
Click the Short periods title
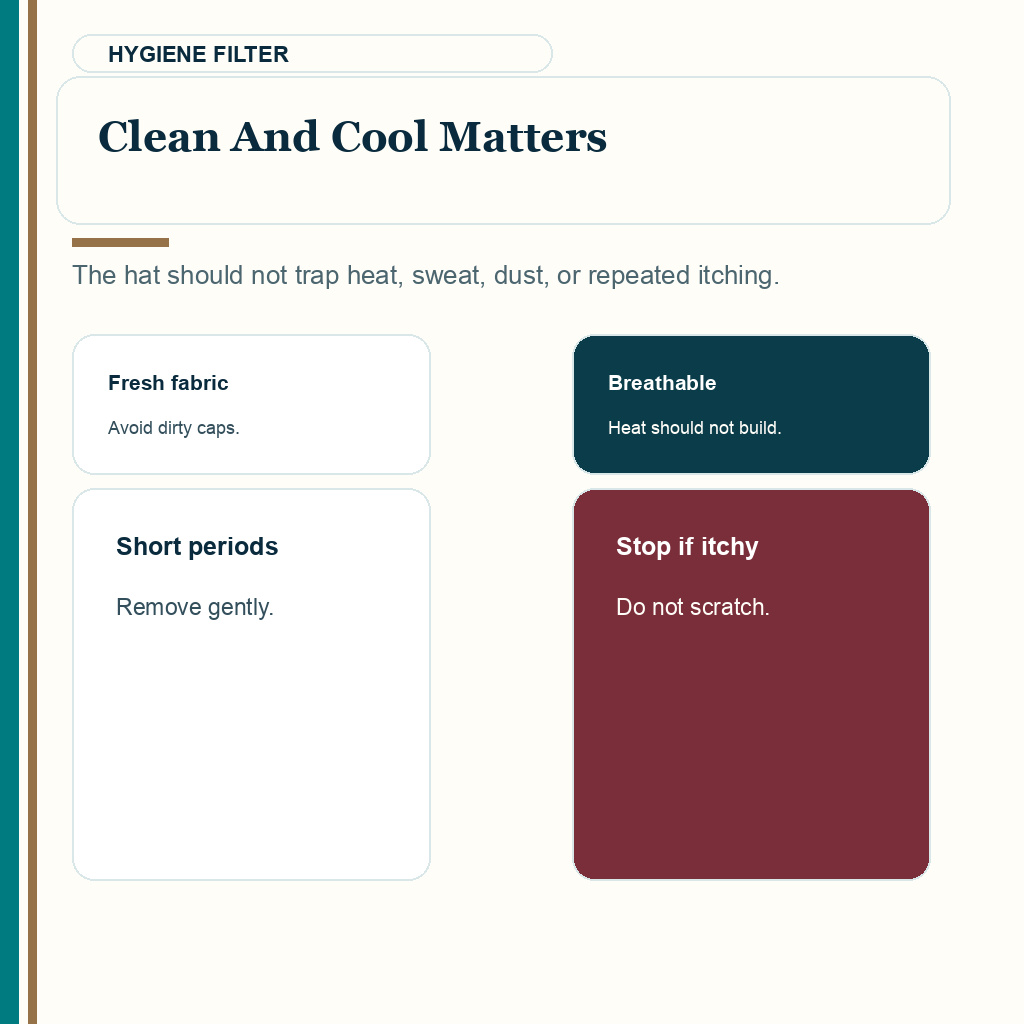point(197,547)
